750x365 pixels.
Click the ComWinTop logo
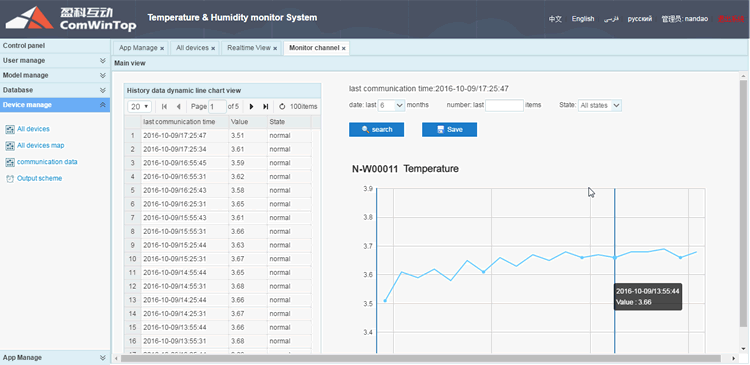(70, 18)
